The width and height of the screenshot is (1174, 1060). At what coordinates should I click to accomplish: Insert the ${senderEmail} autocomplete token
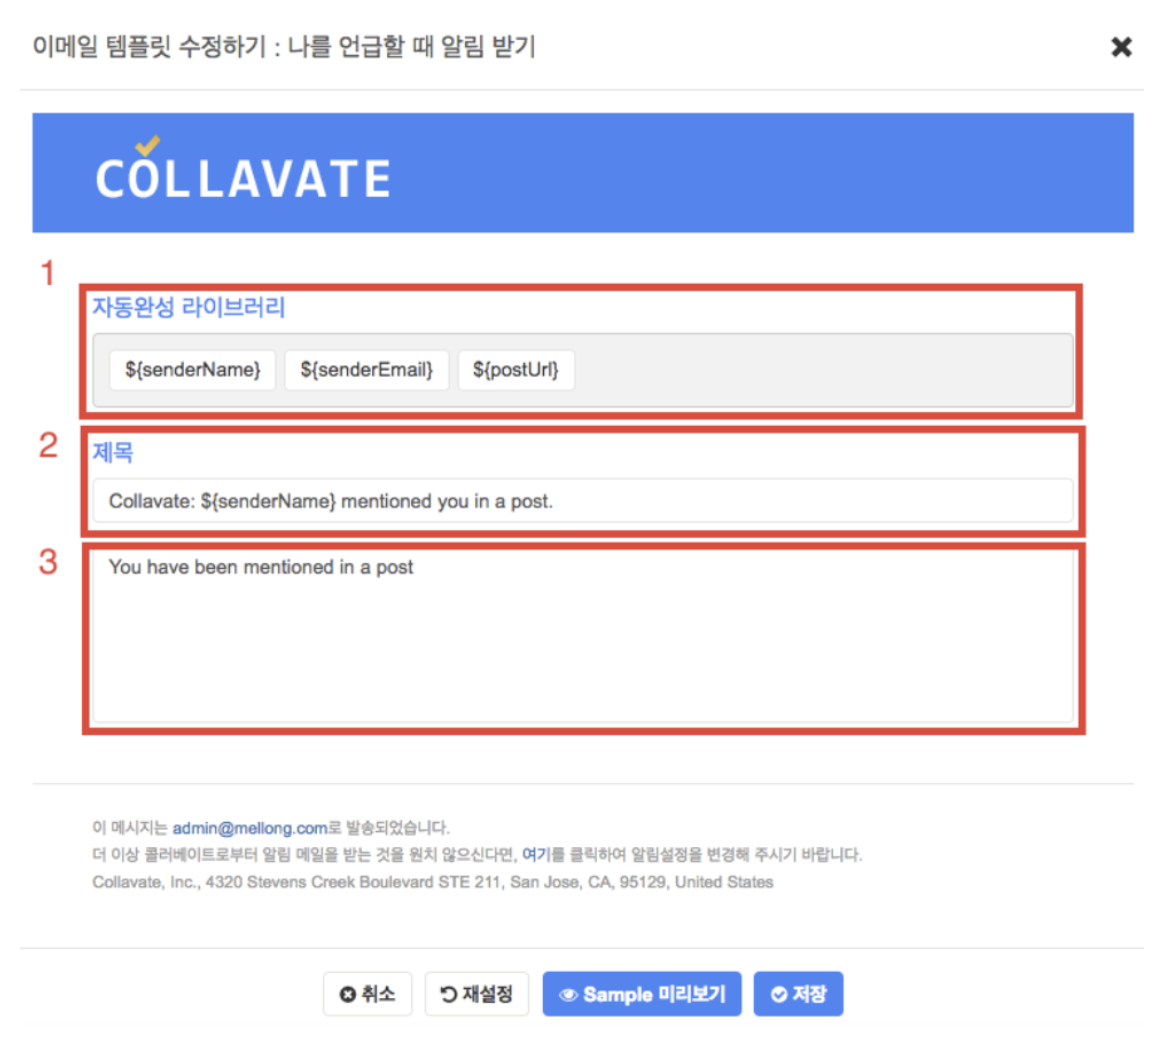coord(366,370)
